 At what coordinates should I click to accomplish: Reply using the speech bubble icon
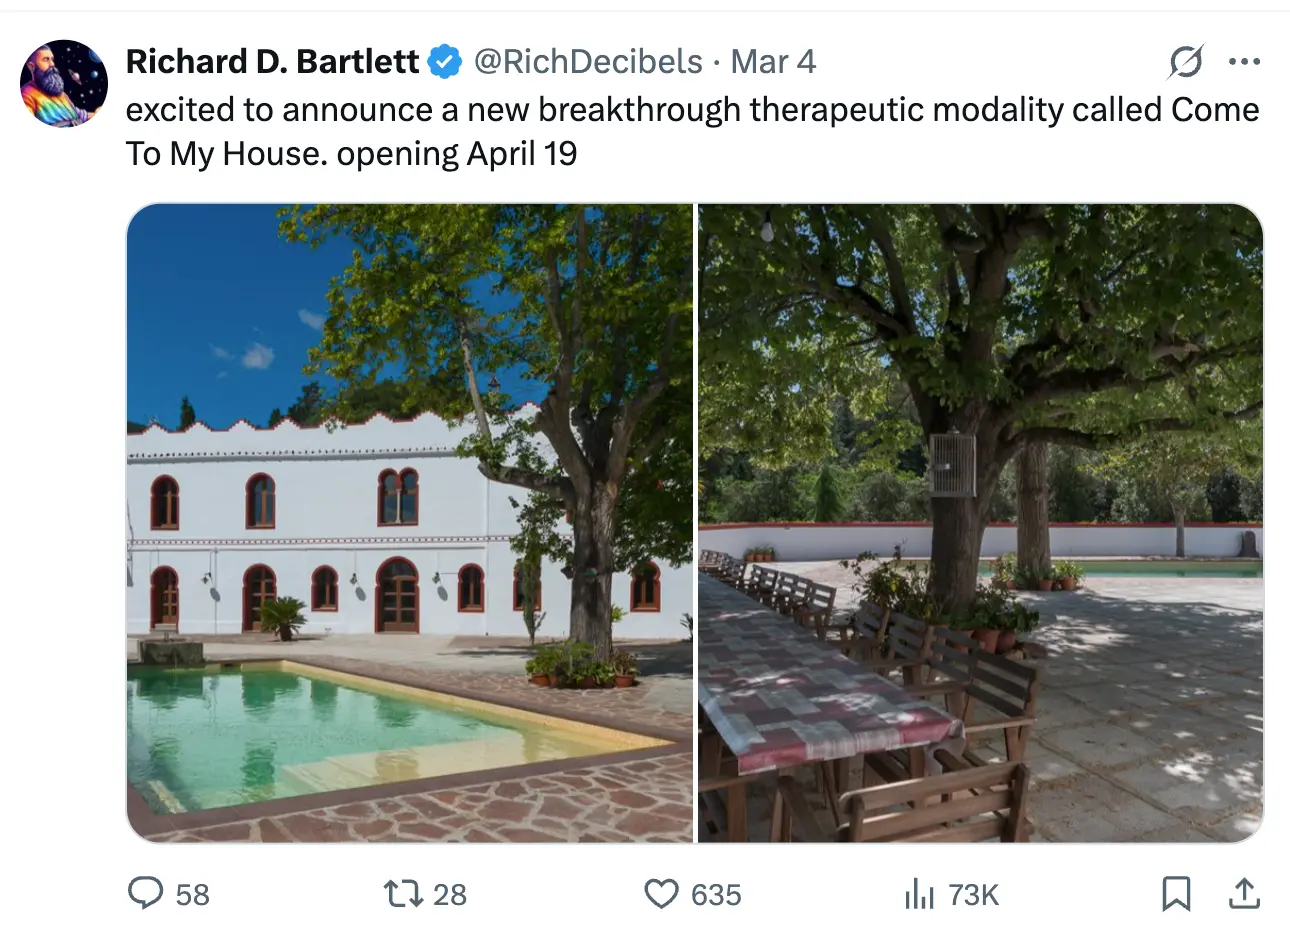146,893
